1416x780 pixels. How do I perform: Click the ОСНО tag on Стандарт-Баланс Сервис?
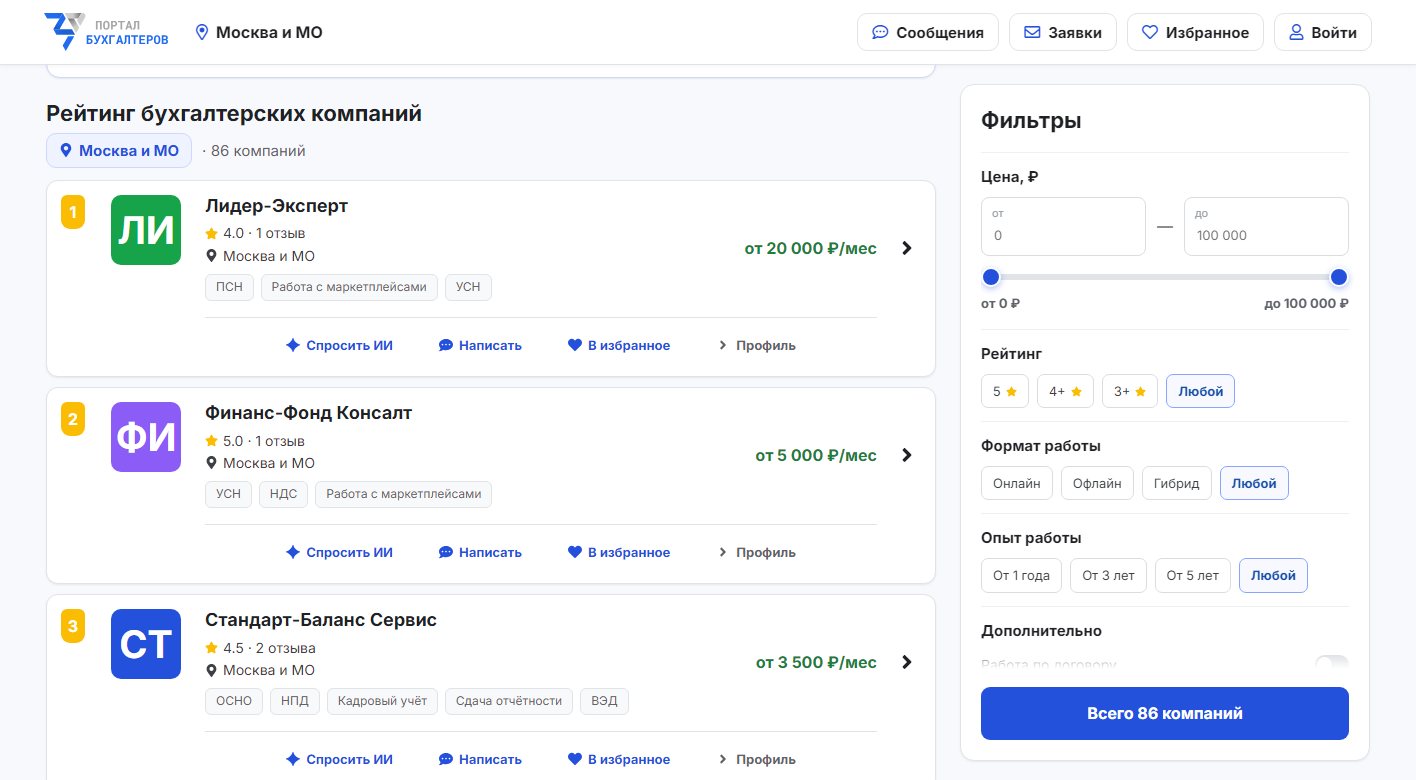pyautogui.click(x=234, y=701)
